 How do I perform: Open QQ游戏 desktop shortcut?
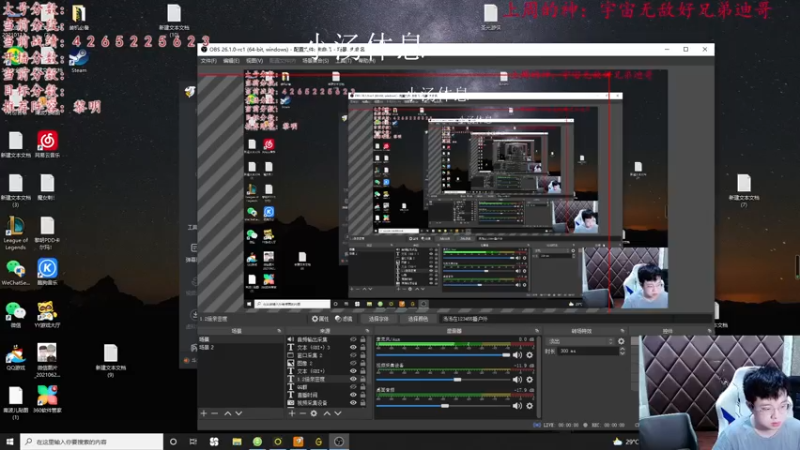(15, 357)
